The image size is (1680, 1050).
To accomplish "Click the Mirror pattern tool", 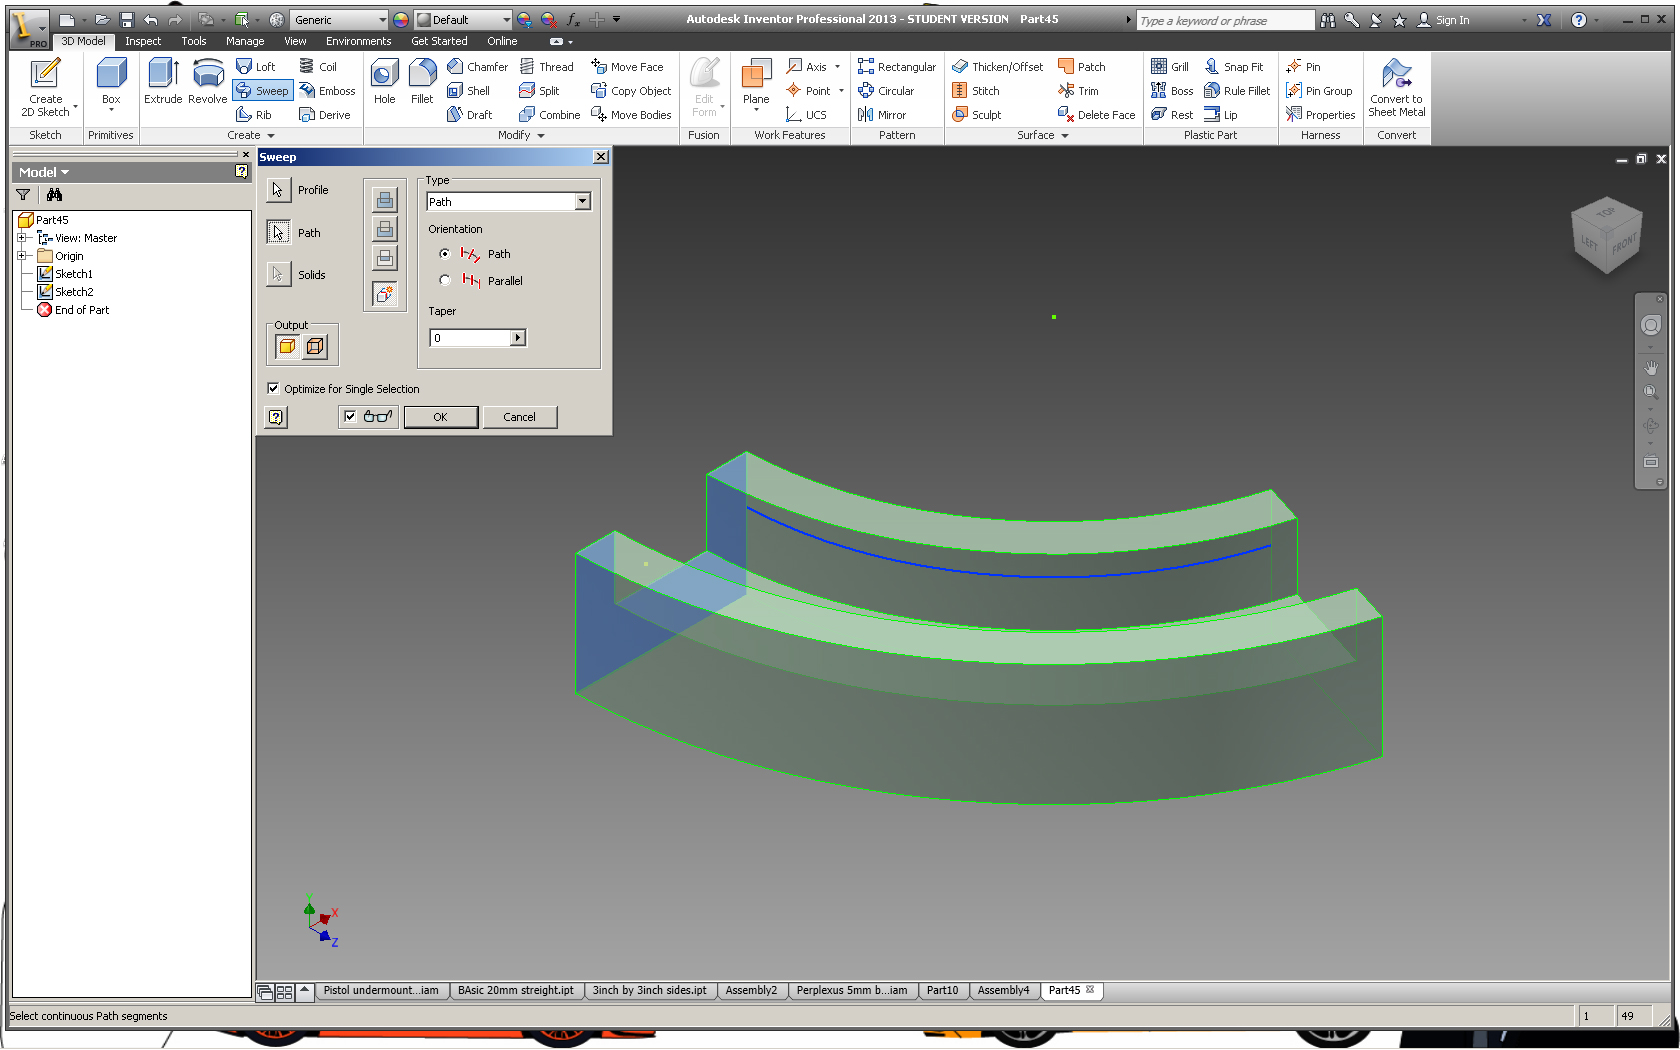I will tap(882, 115).
